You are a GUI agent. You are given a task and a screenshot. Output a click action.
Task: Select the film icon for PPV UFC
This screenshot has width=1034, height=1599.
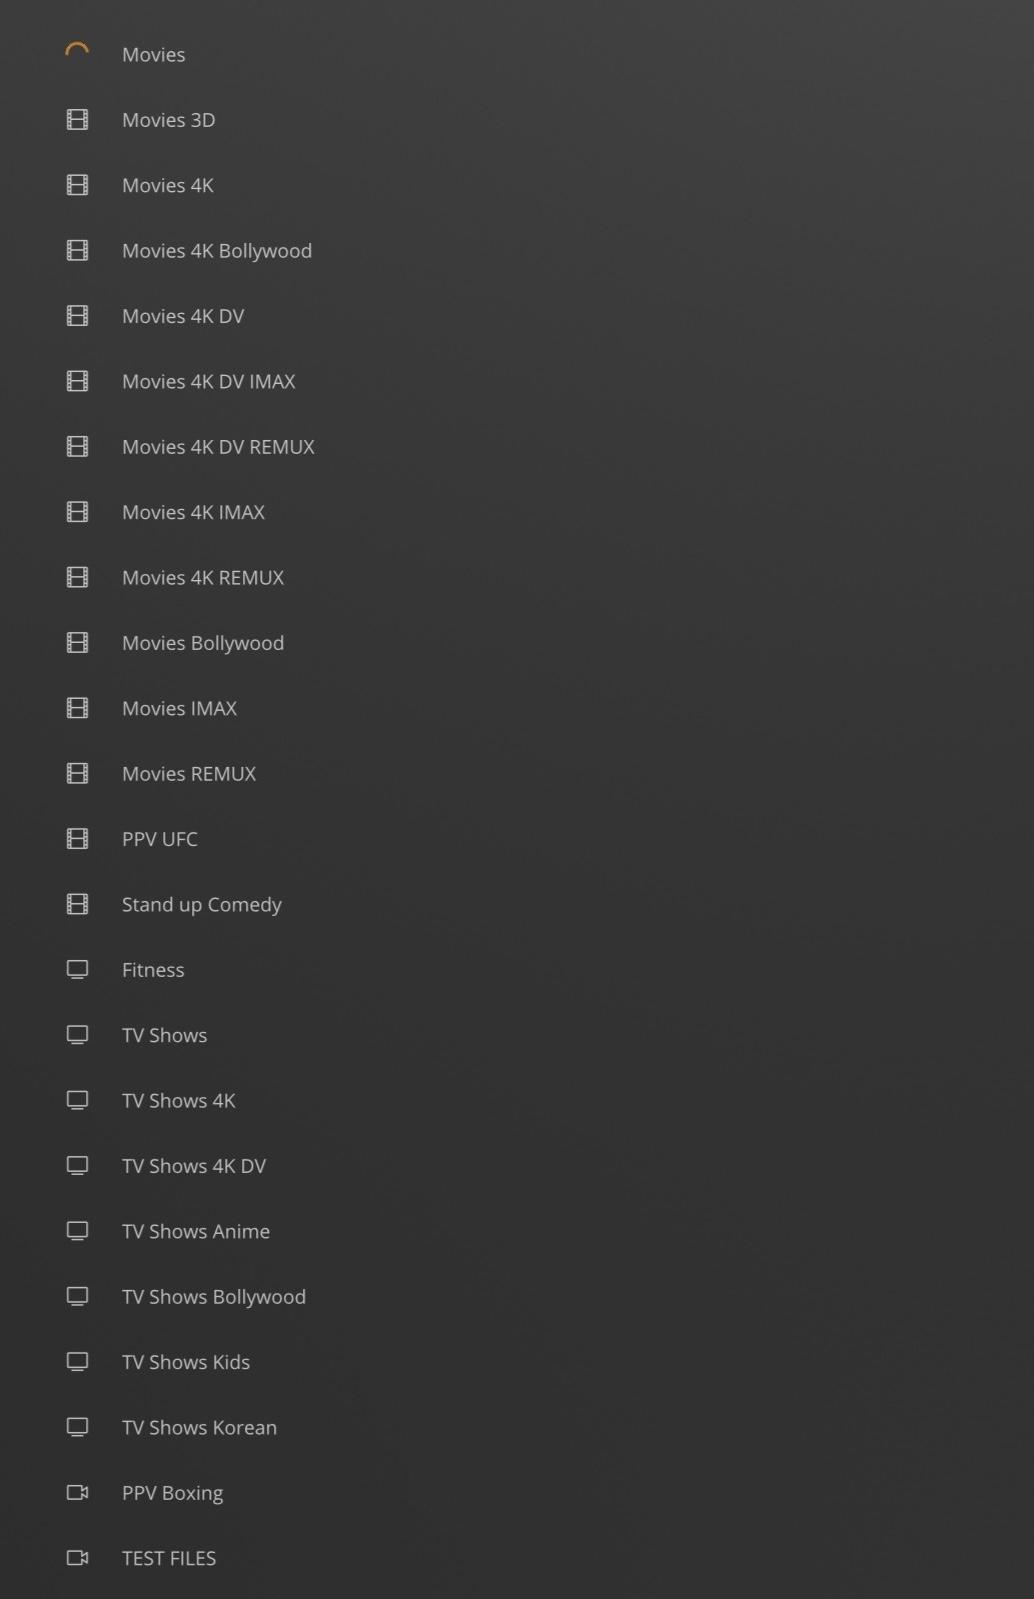(x=77, y=839)
